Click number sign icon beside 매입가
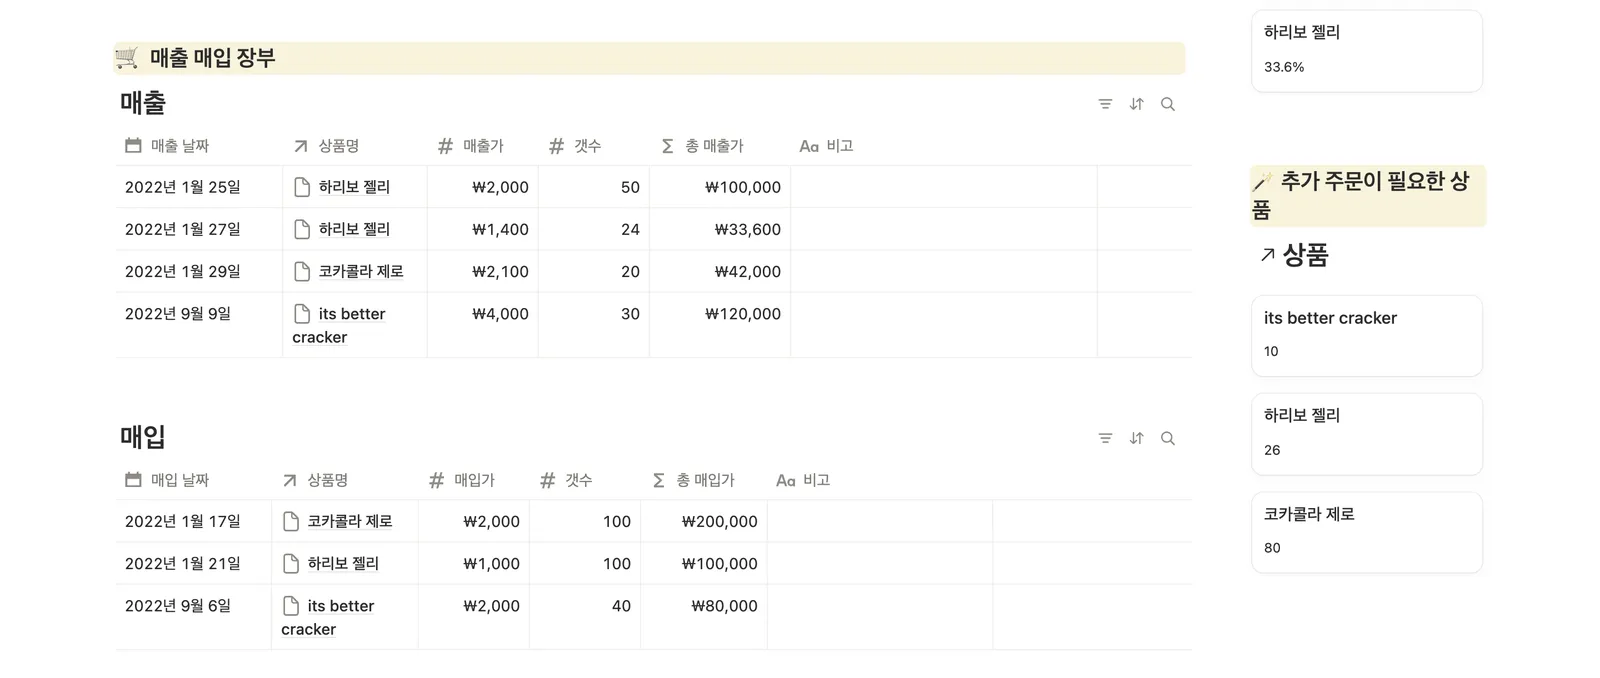The image size is (1600, 678). (x=437, y=480)
